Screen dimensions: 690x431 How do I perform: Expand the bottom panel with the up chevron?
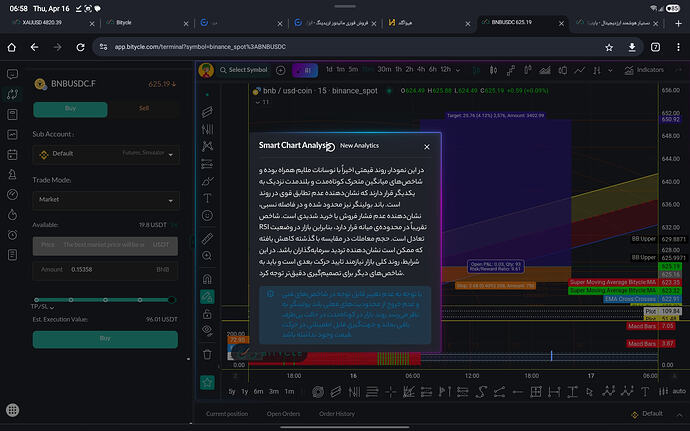[x=679, y=414]
